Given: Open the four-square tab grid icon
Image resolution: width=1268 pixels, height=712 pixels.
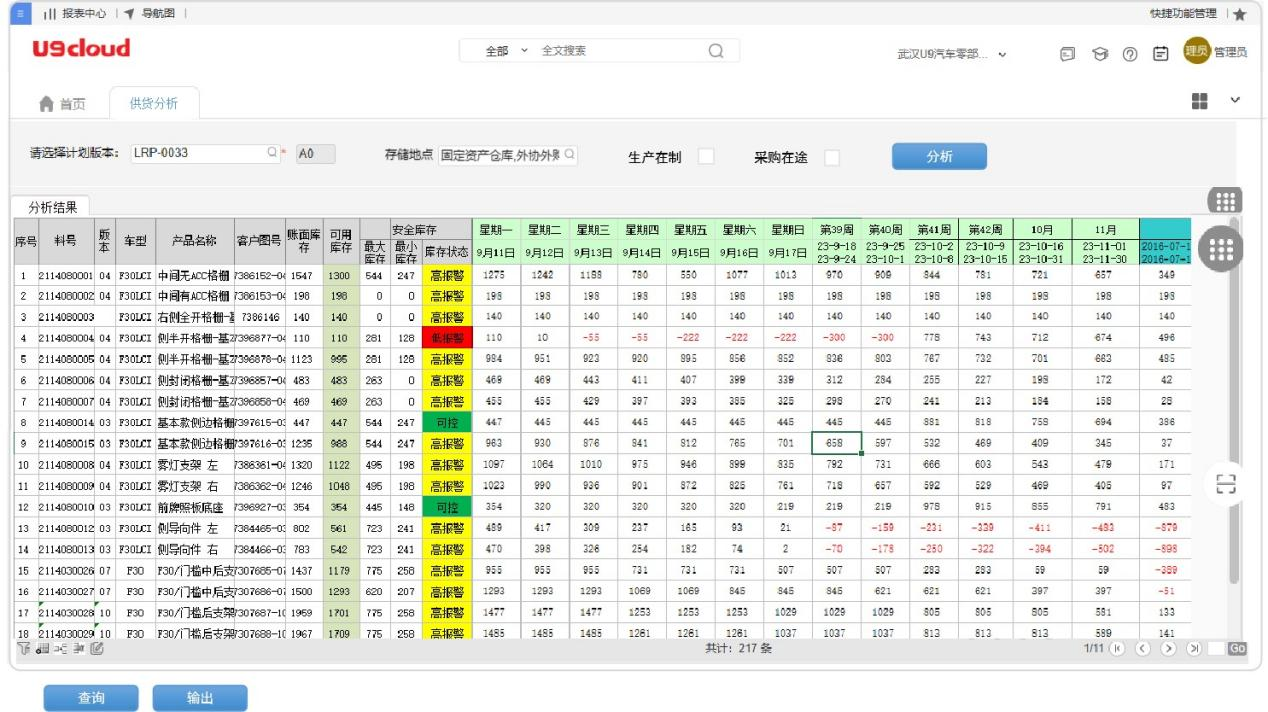Looking at the screenshot, I should point(1201,101).
